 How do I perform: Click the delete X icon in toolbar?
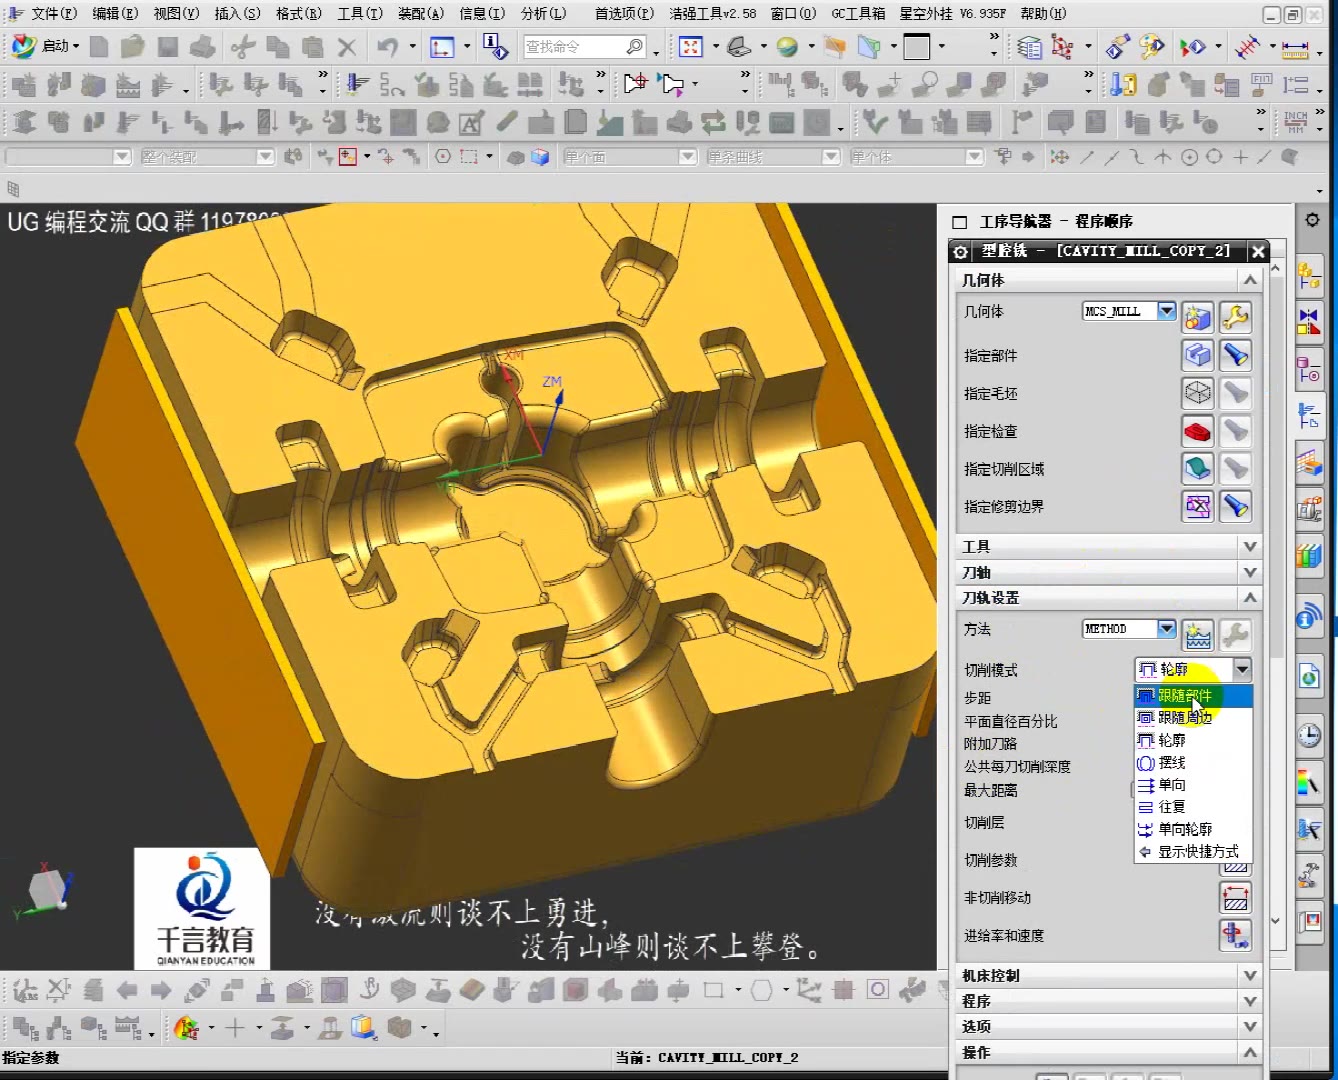(x=346, y=47)
